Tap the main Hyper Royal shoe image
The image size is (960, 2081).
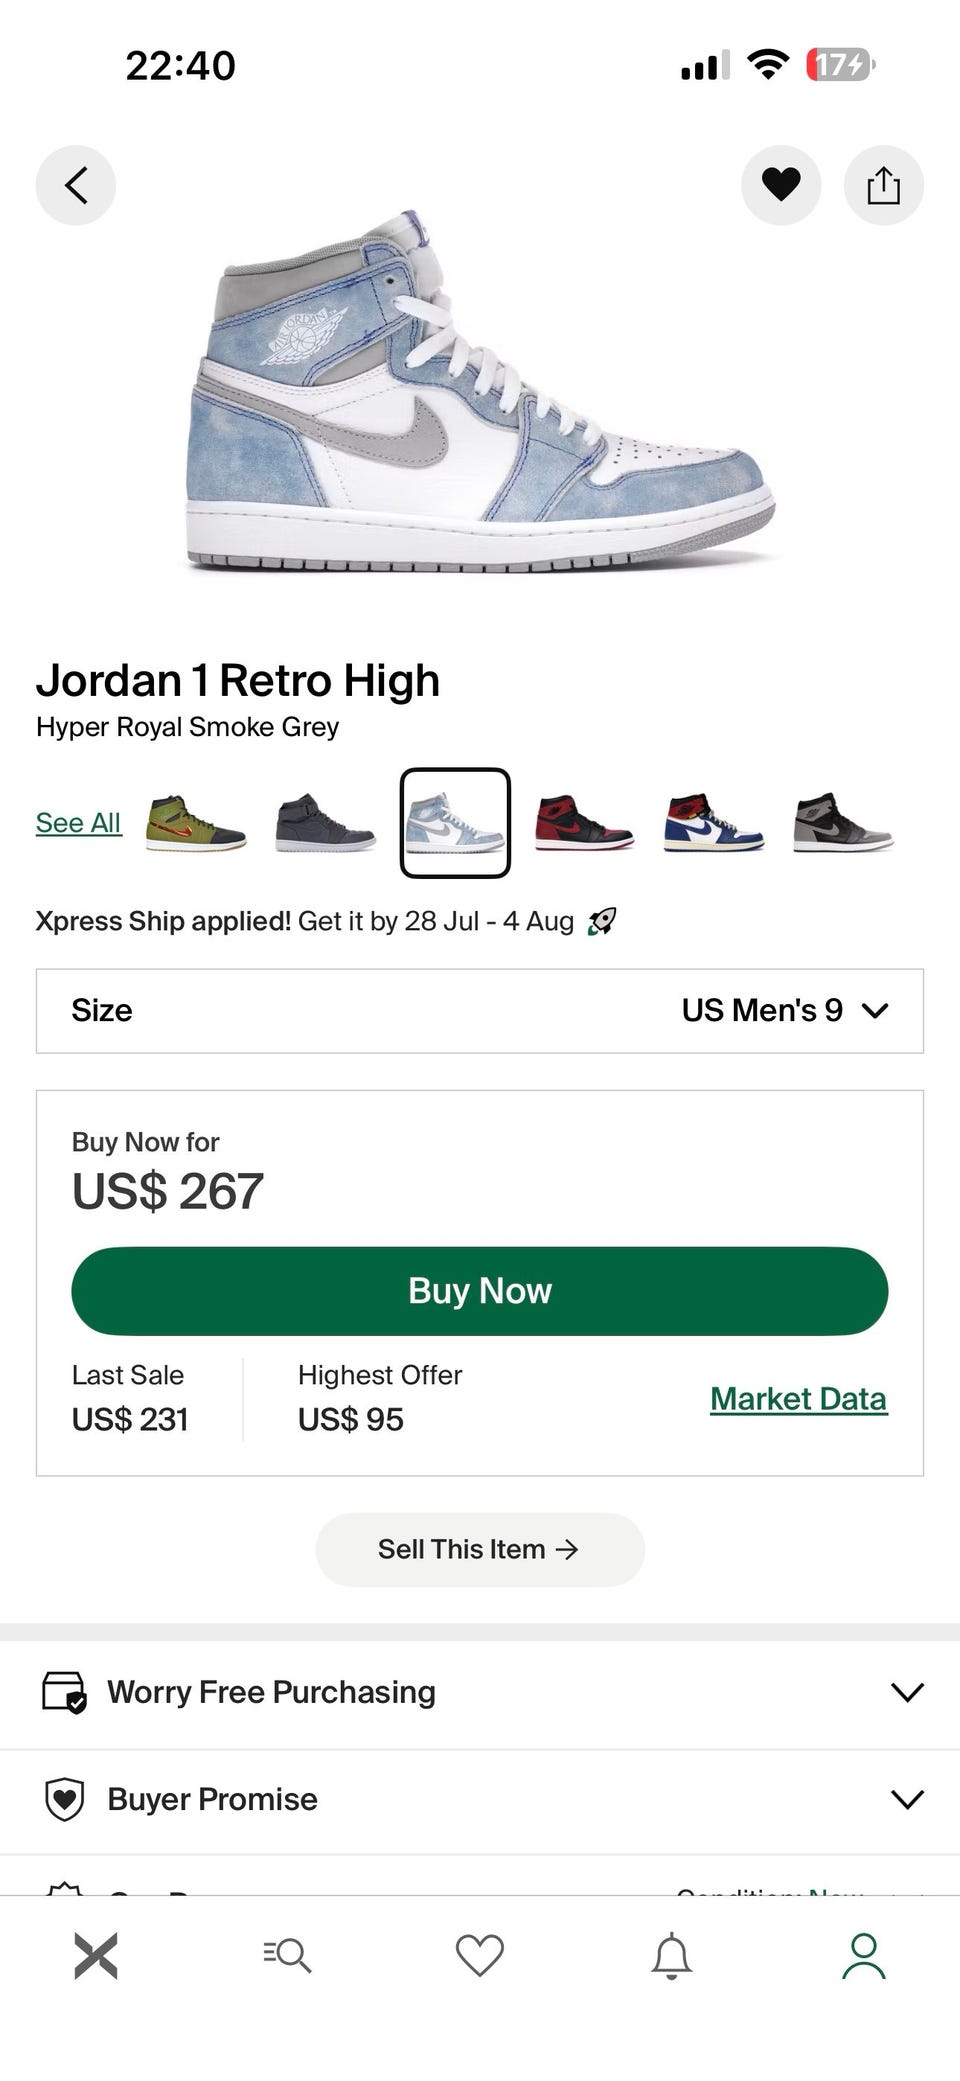pyautogui.click(x=480, y=392)
